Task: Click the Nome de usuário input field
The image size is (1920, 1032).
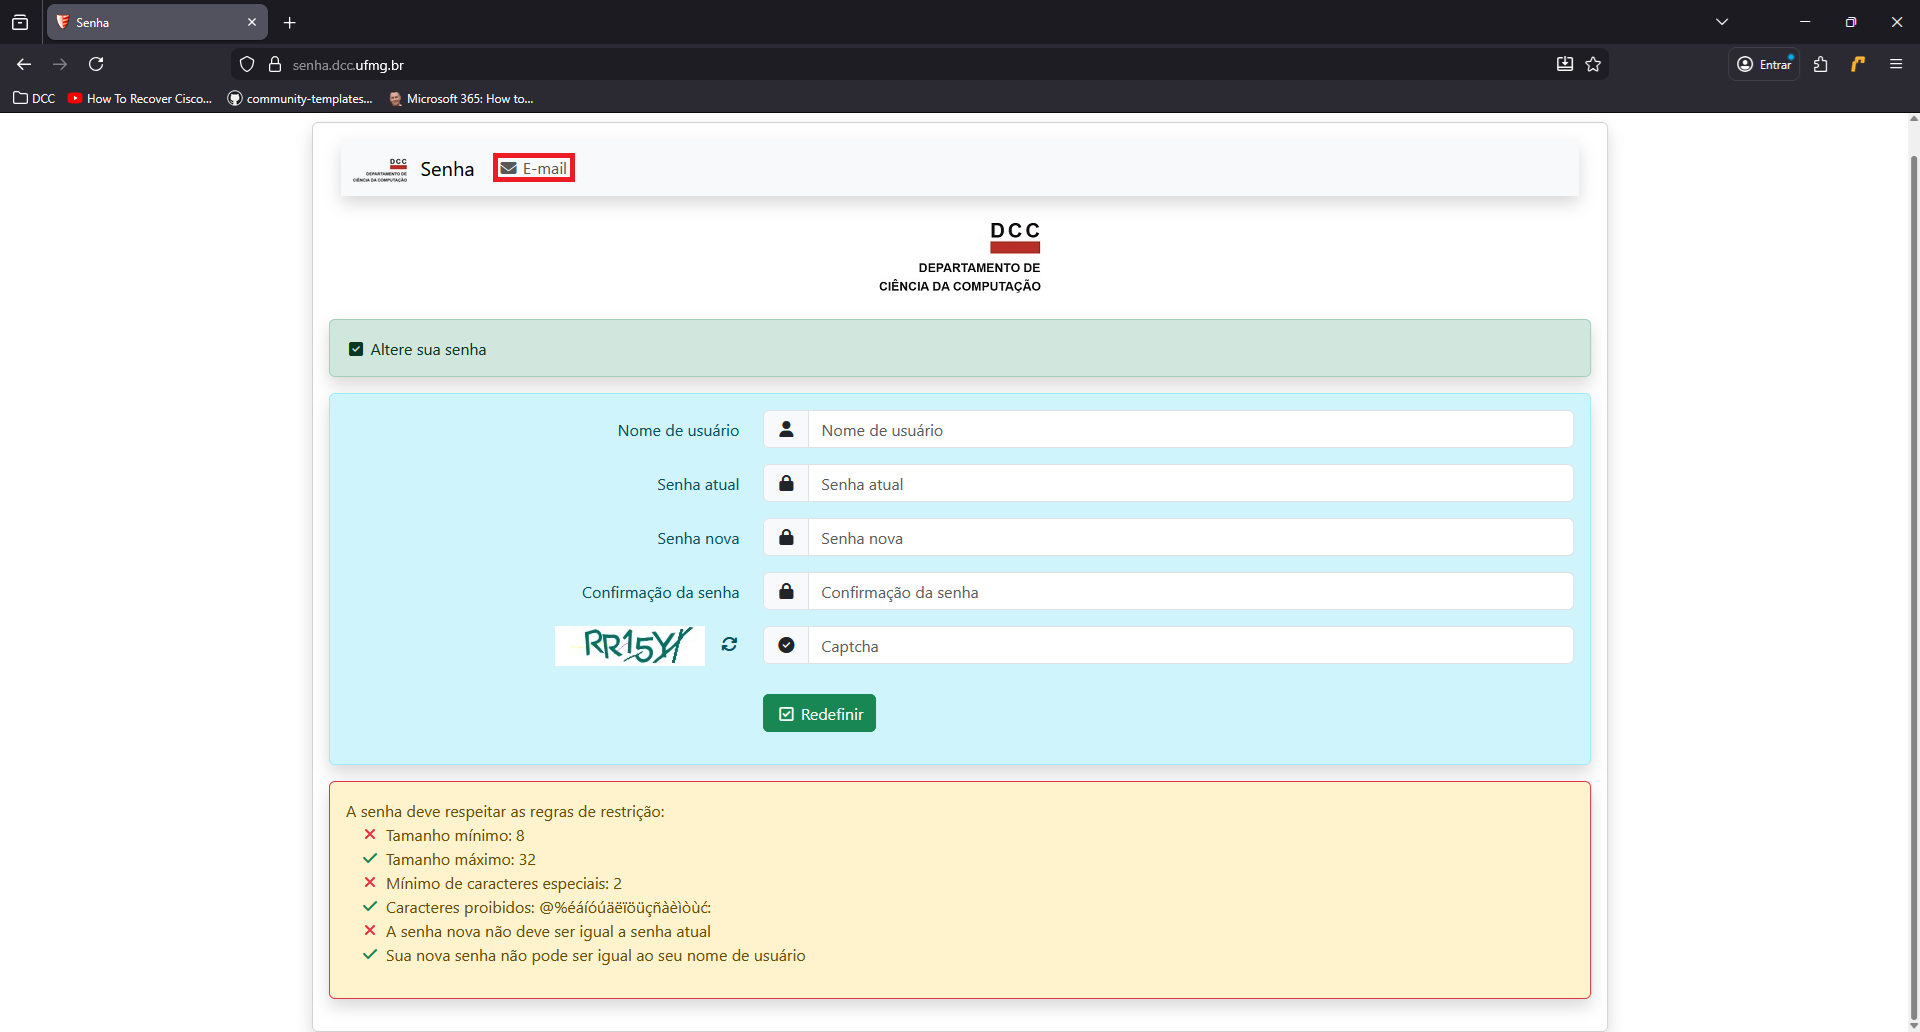Action: (x=1189, y=430)
